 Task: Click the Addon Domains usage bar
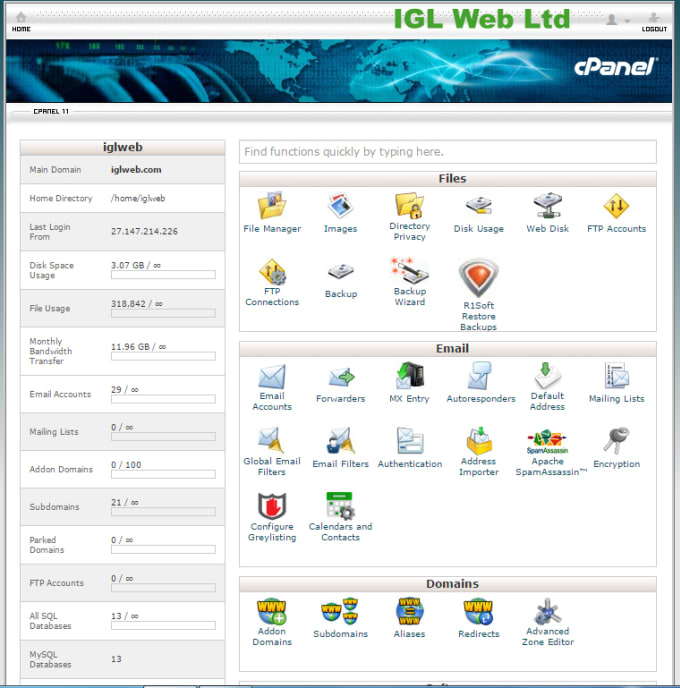(163, 474)
